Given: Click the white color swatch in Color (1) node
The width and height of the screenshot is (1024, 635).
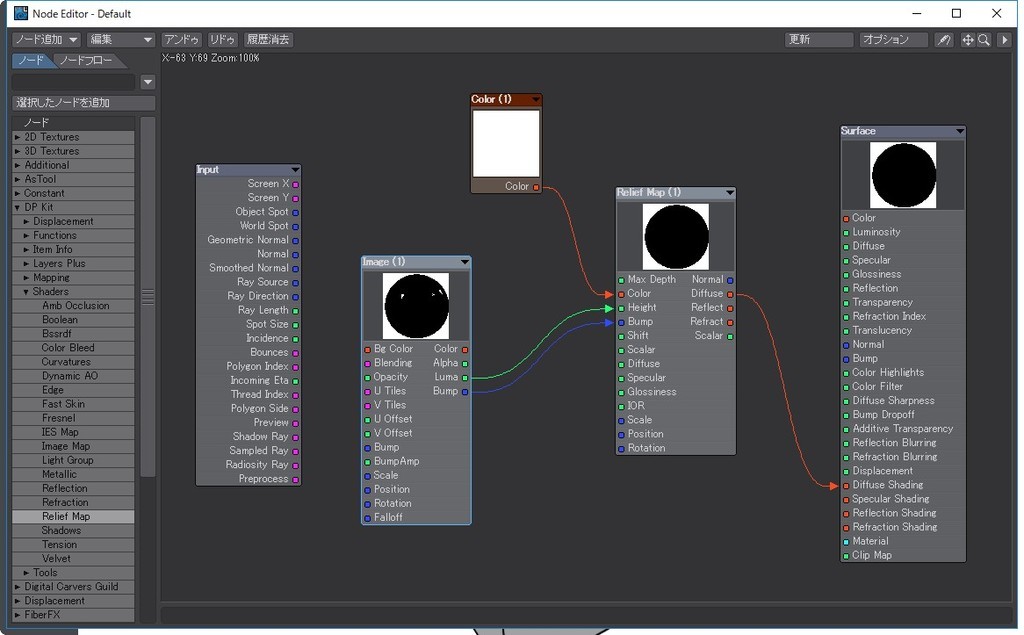Looking at the screenshot, I should click(x=506, y=143).
